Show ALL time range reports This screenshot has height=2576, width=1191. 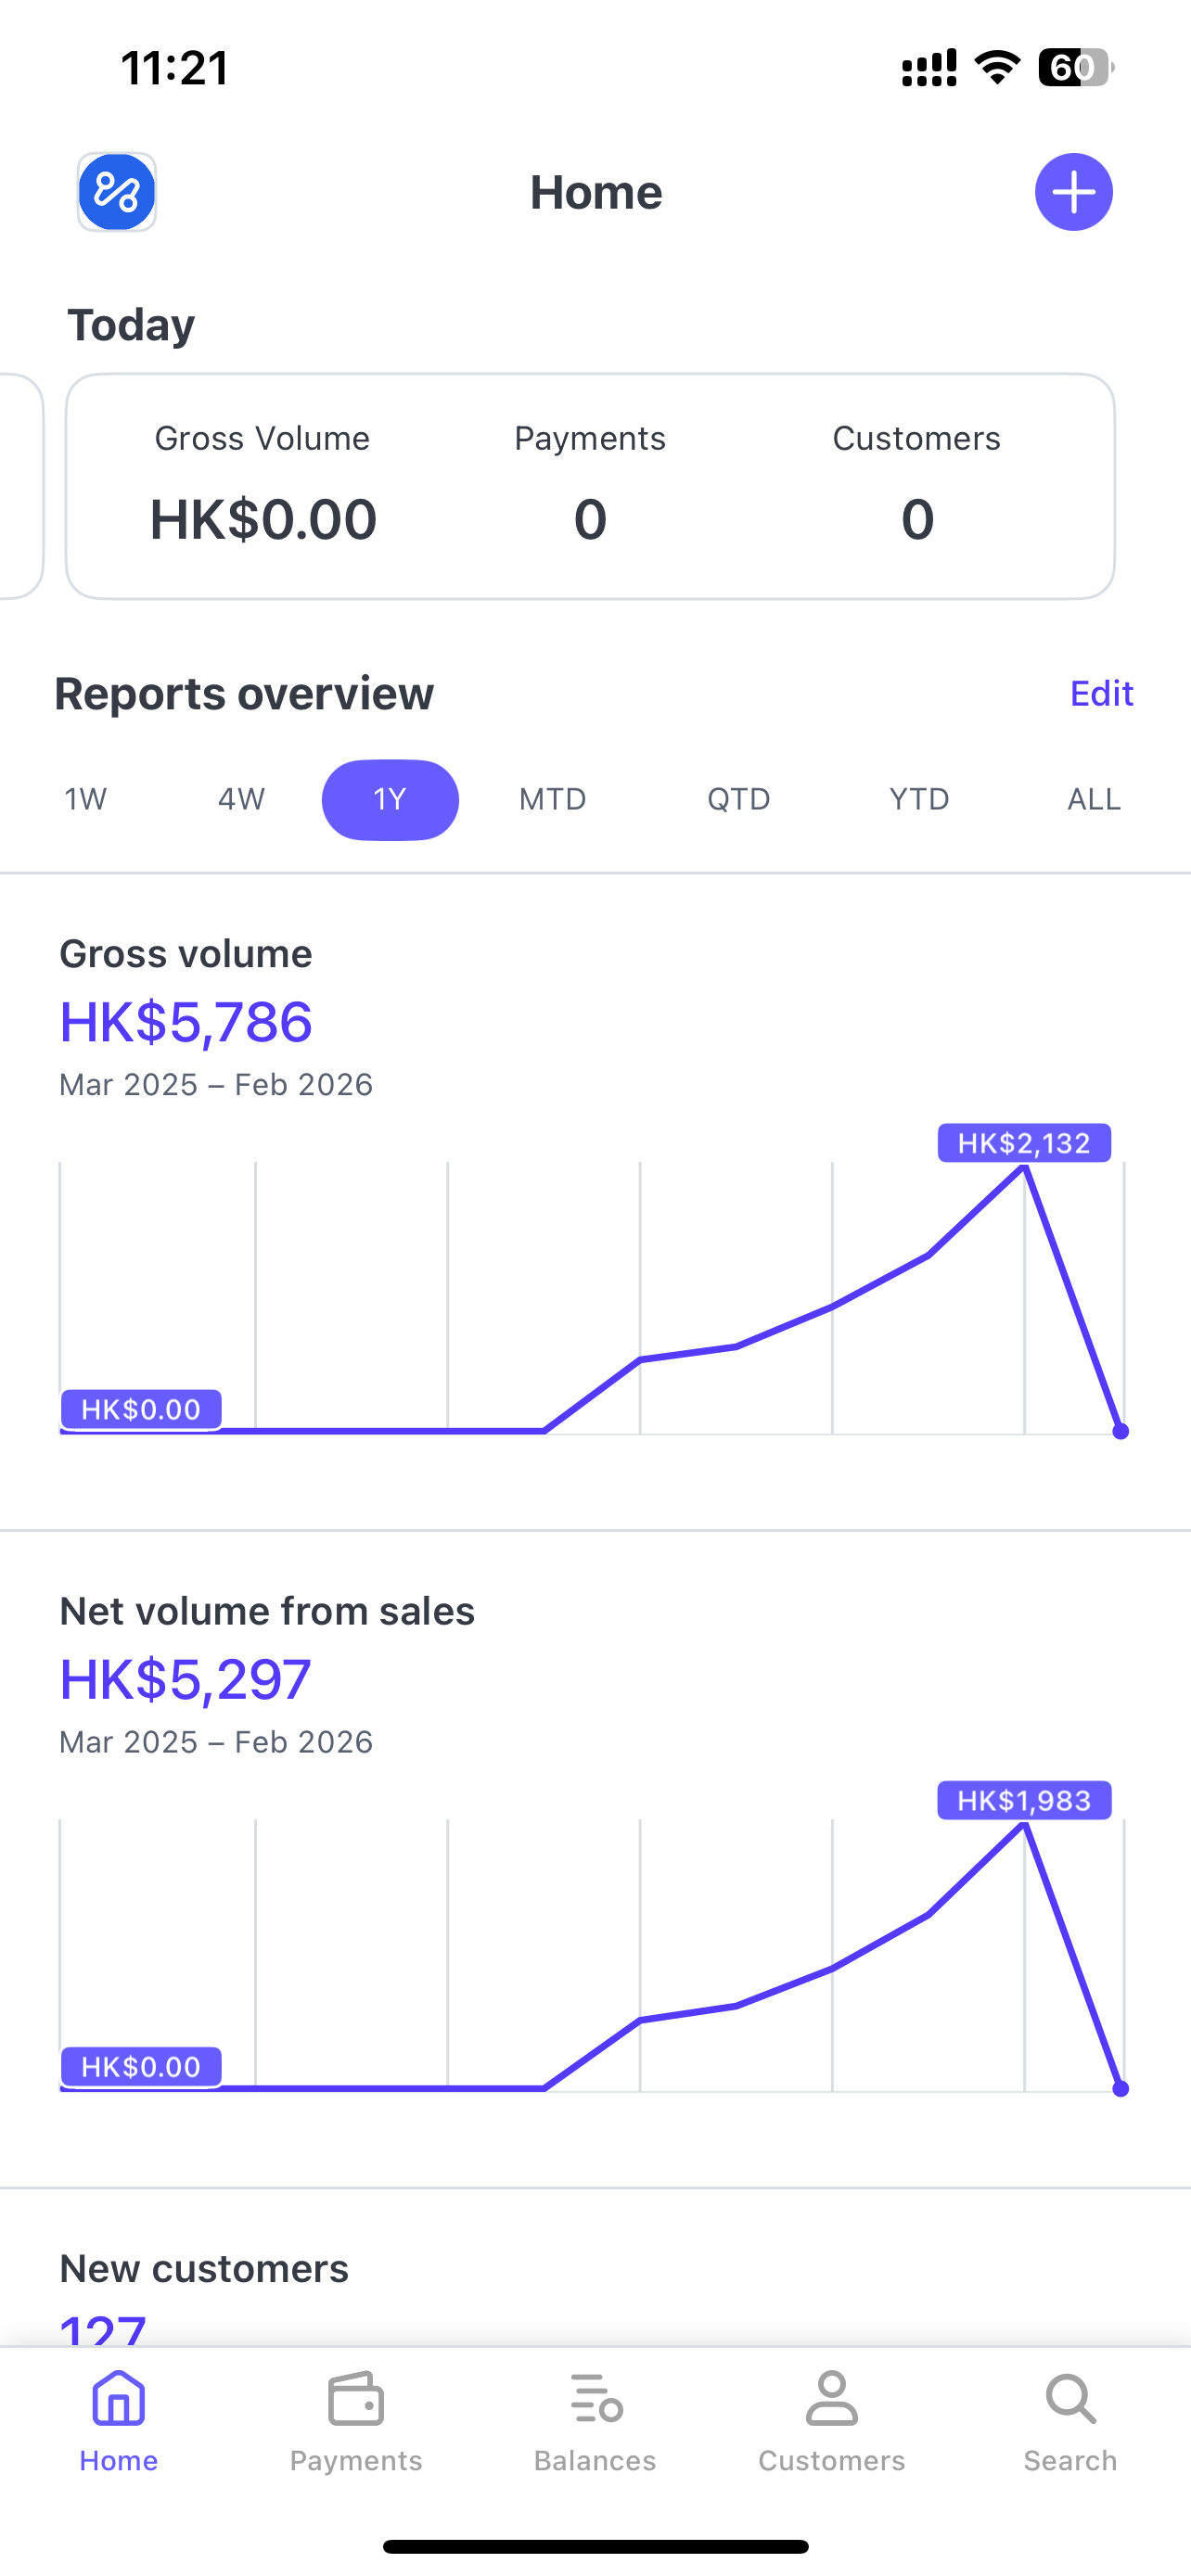pos(1094,799)
